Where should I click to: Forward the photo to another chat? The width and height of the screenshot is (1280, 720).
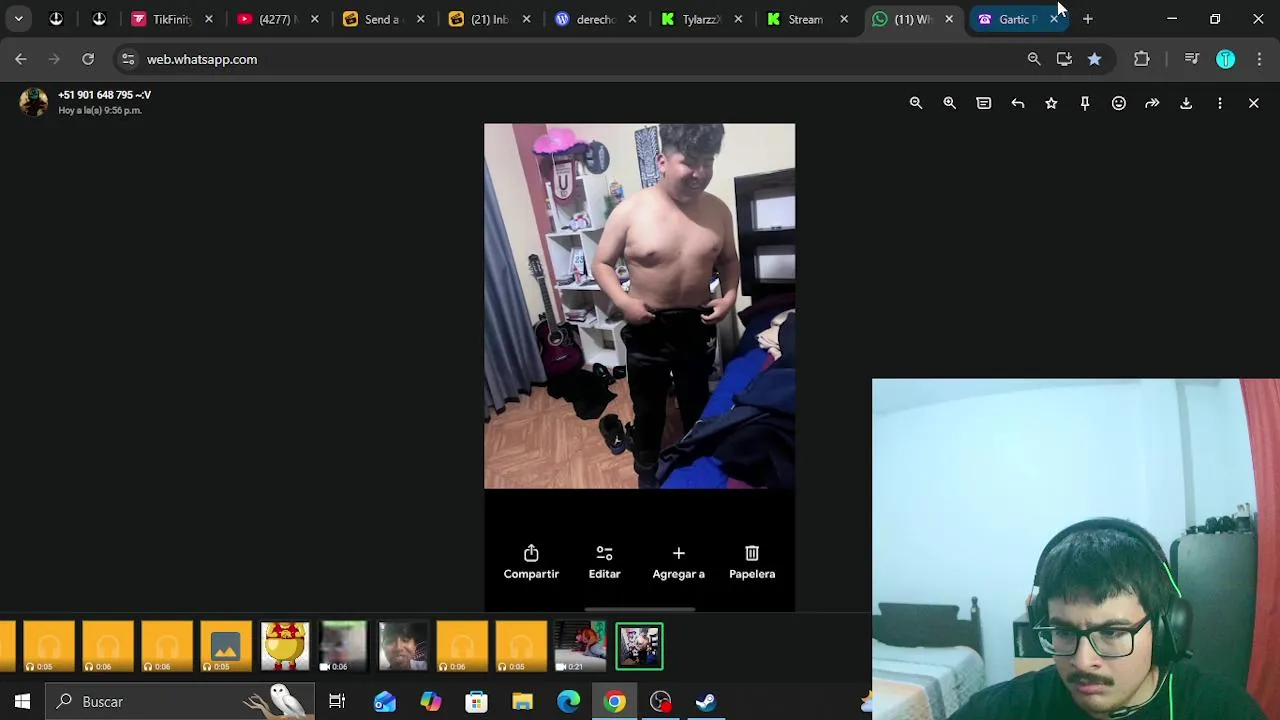pos(1152,103)
